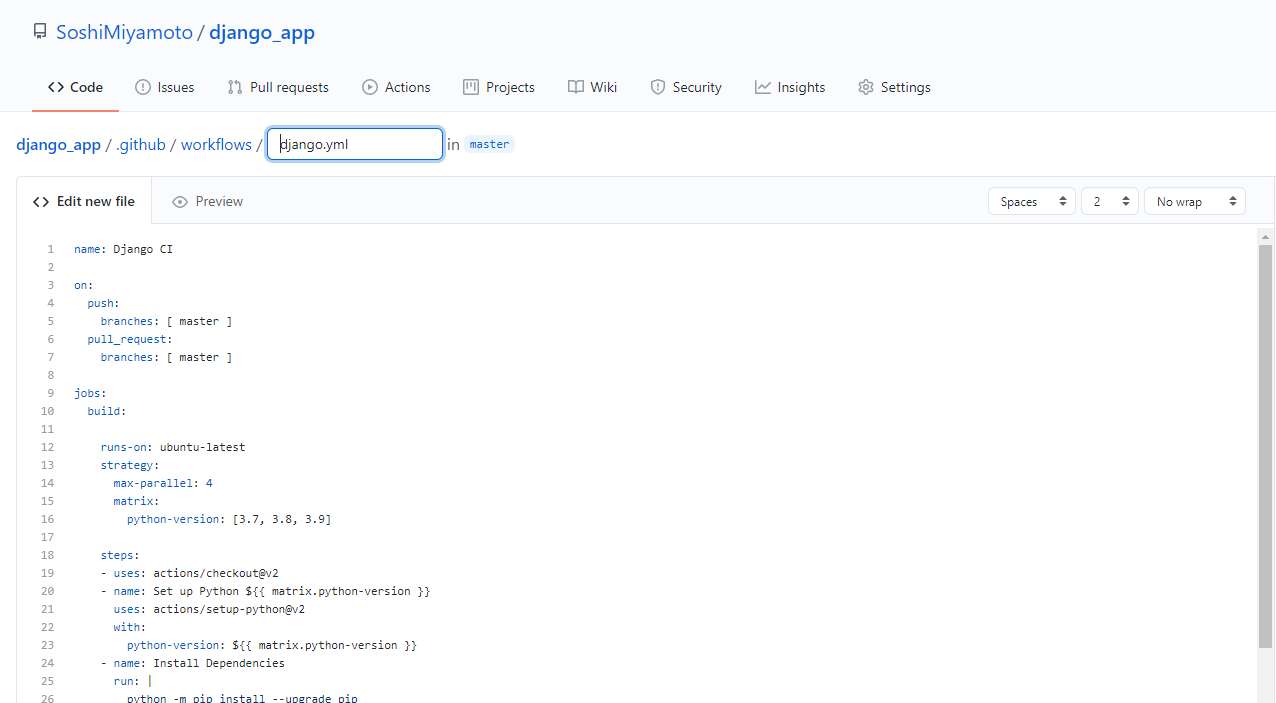This screenshot has height=703, width=1276.
Task: Click the Insights graph icon
Action: pyautogui.click(x=763, y=87)
